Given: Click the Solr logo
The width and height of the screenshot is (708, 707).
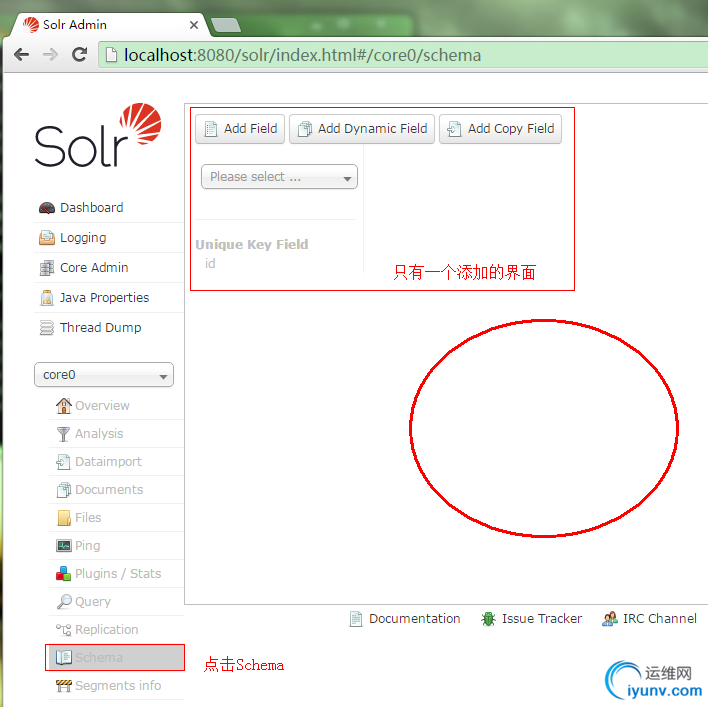Looking at the screenshot, I should (x=98, y=135).
